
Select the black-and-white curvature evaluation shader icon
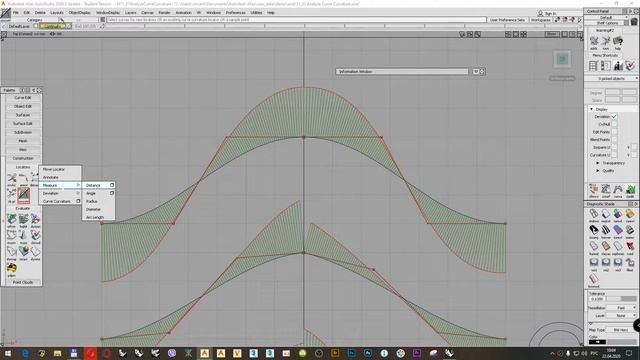pyautogui.click(x=594, y=230)
